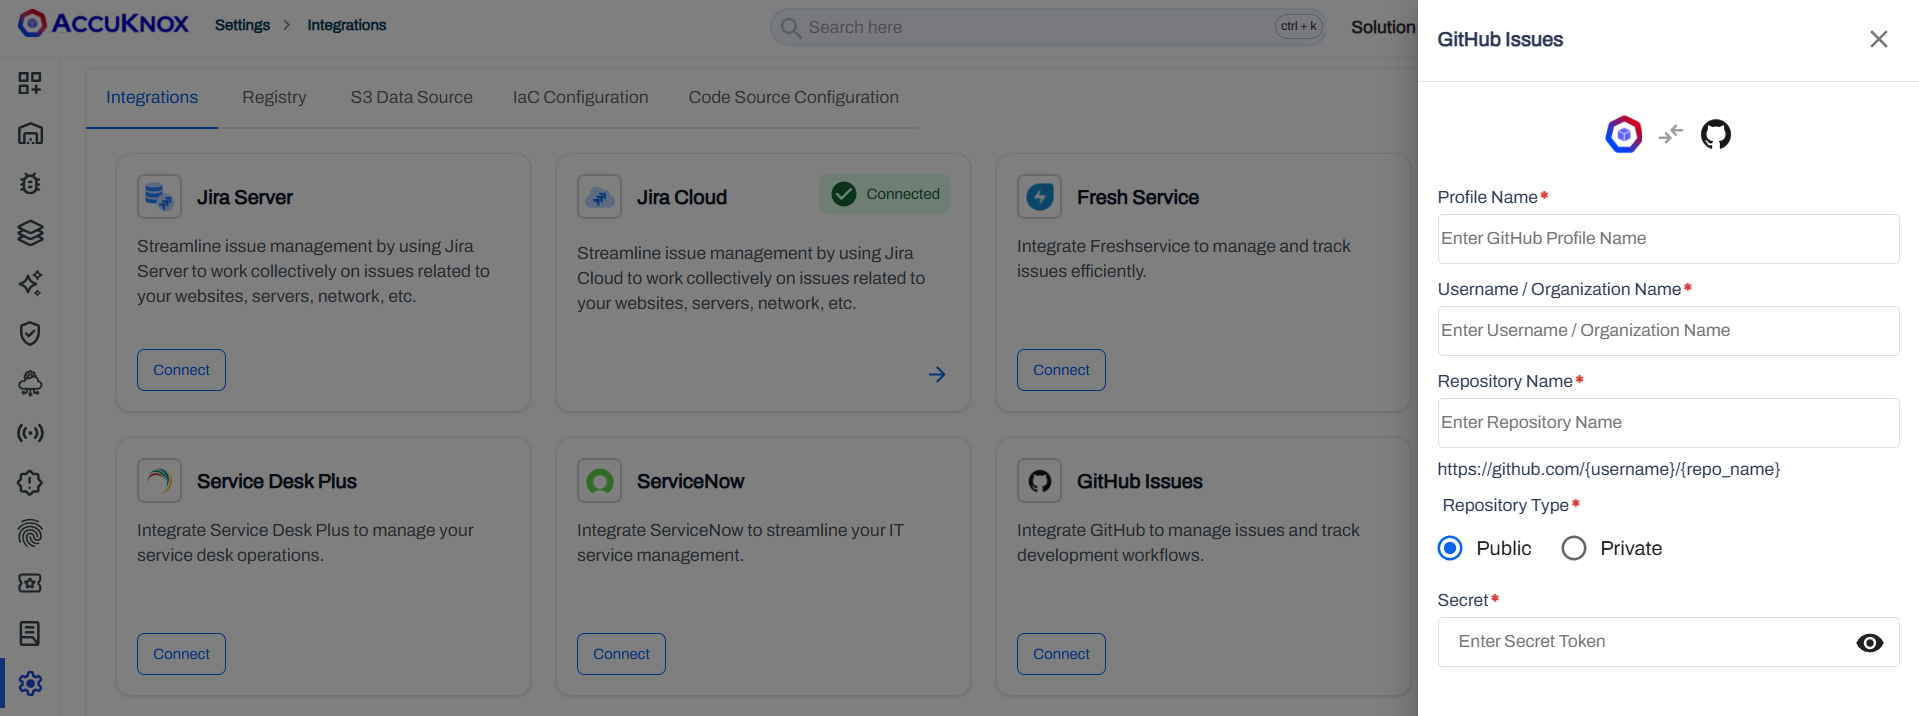Click the github.com URL hint text
Screen dimensions: 1919x716
click(x=1608, y=469)
